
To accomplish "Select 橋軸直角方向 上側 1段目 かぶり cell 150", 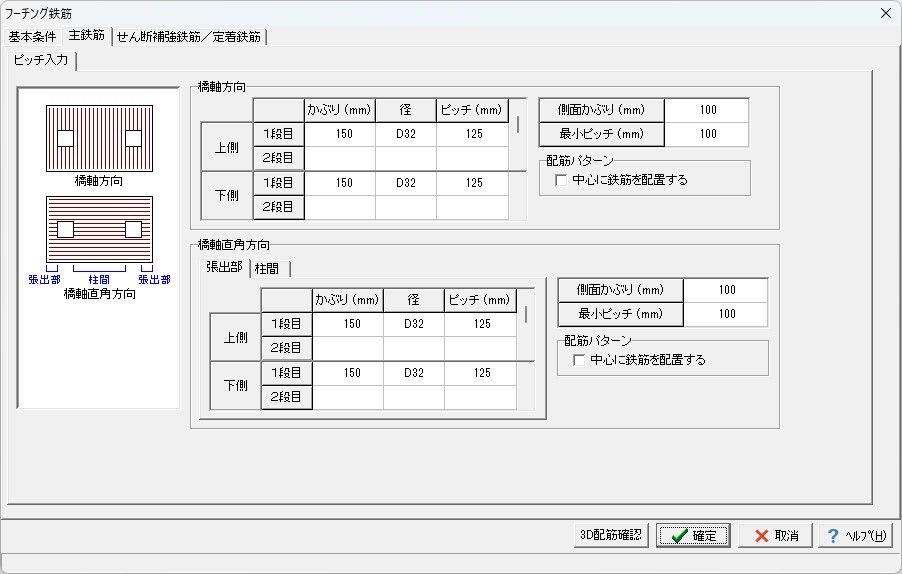I will pos(348,324).
